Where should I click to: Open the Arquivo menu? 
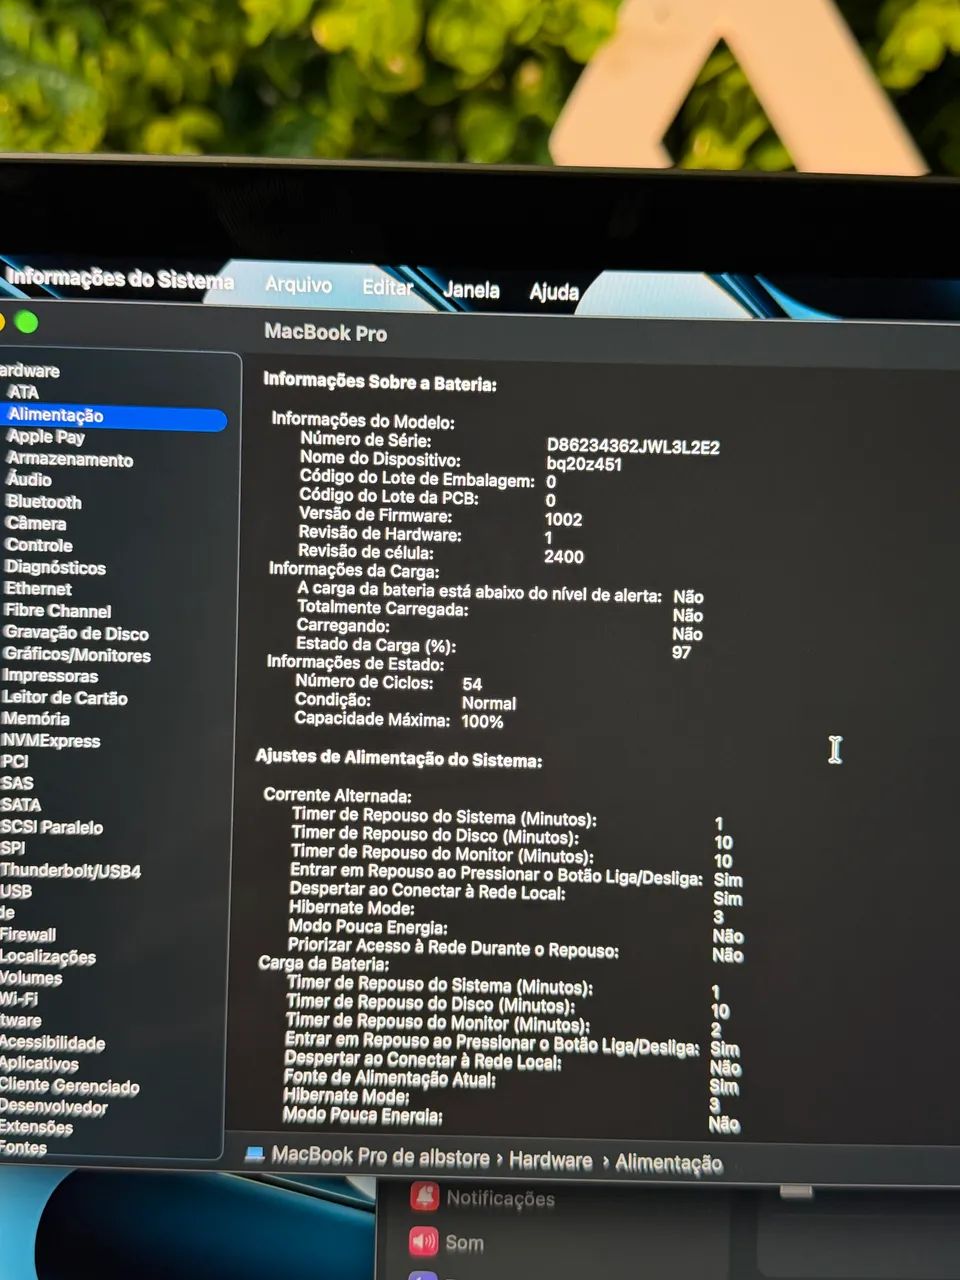[x=298, y=285]
